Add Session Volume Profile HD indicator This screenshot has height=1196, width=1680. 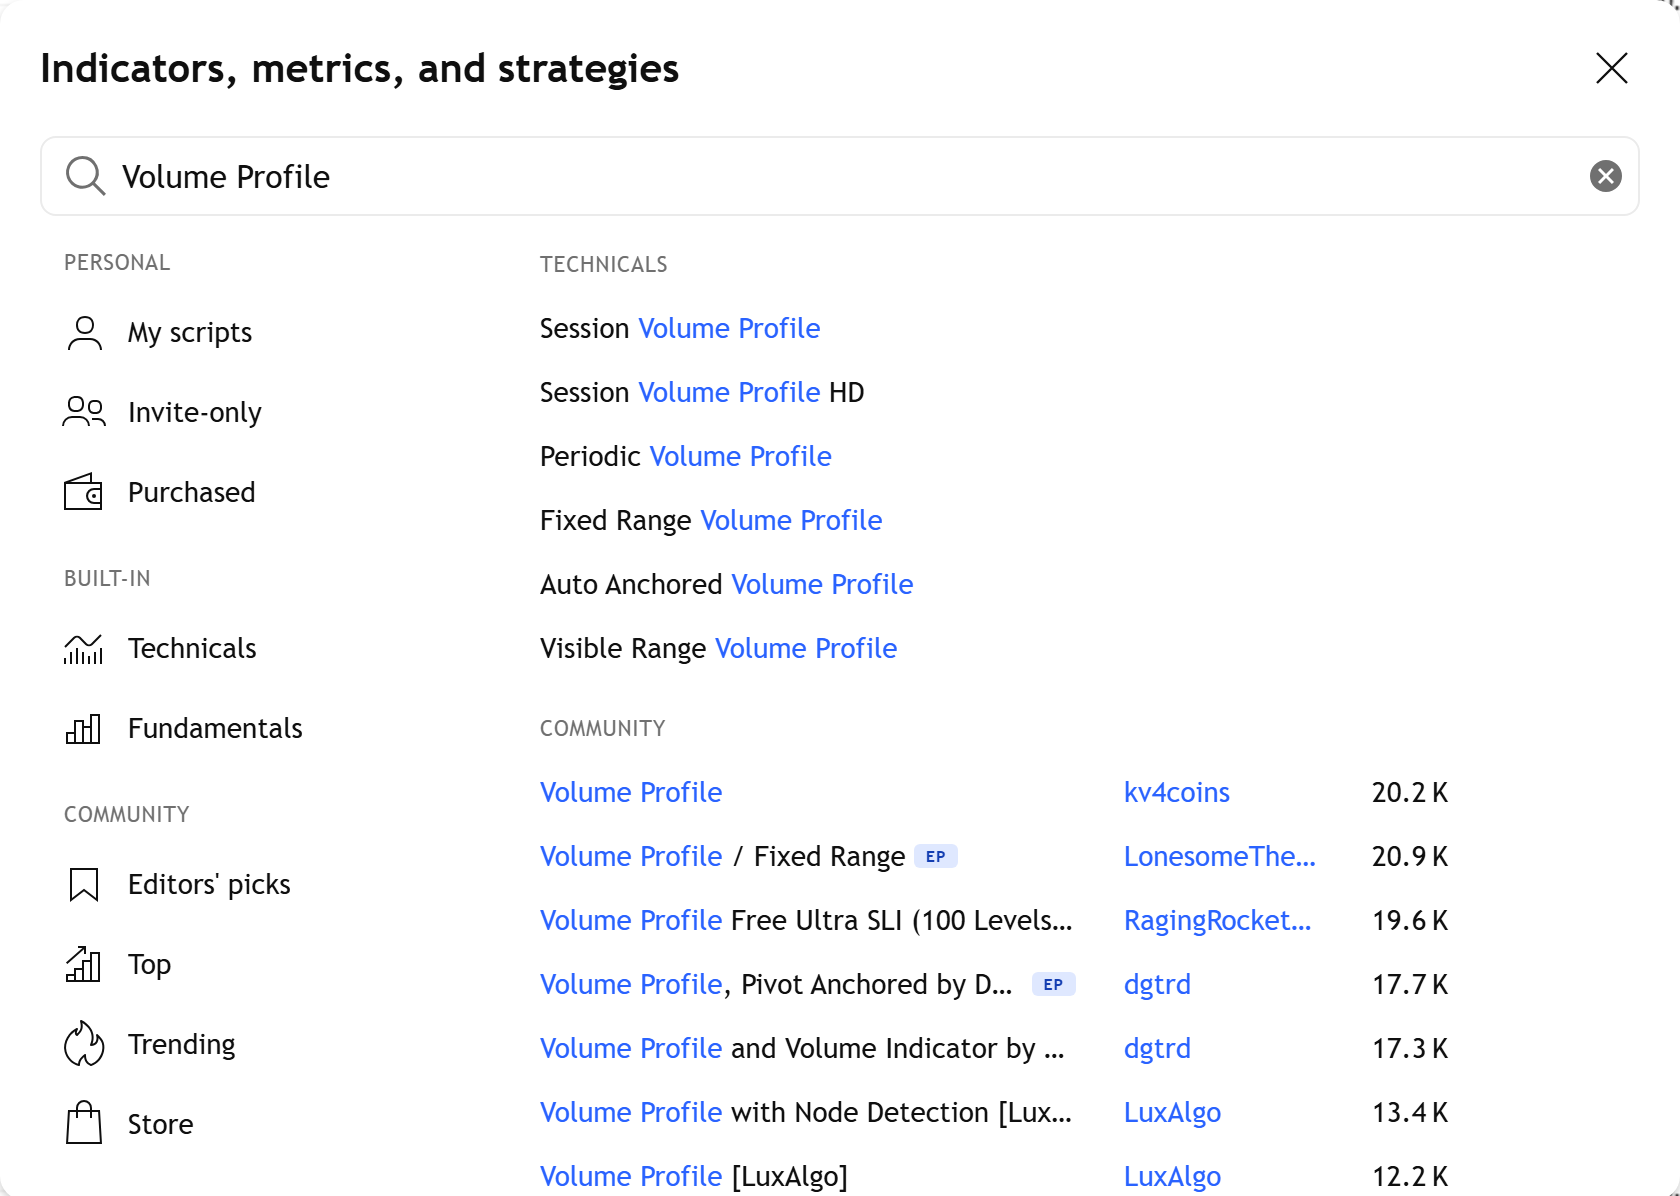702,392
